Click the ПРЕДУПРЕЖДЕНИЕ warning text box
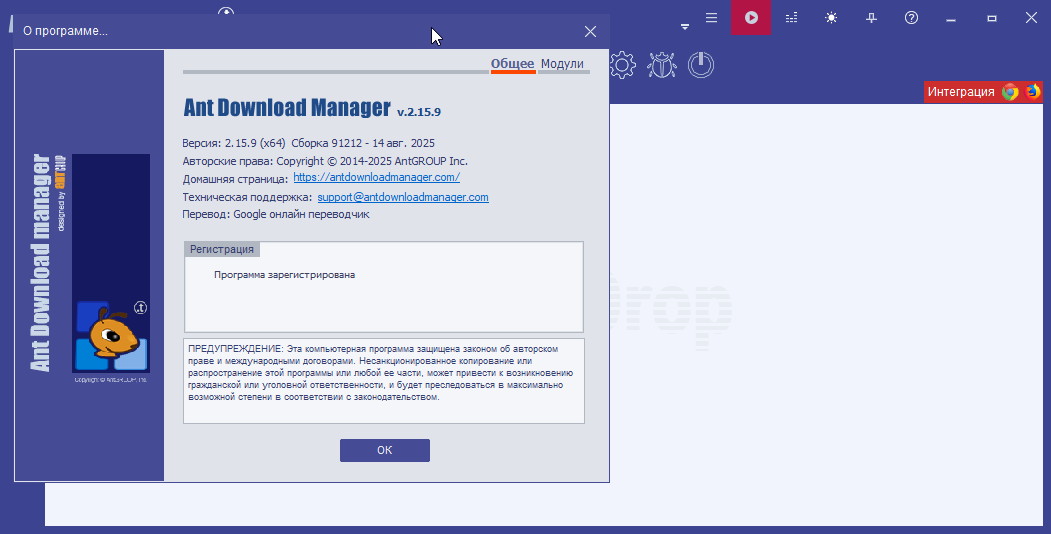 384,381
